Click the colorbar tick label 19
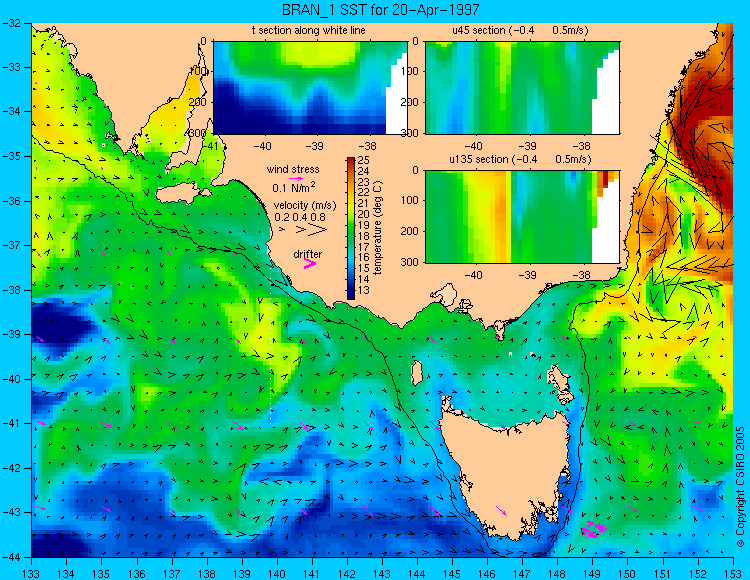 [x=364, y=225]
